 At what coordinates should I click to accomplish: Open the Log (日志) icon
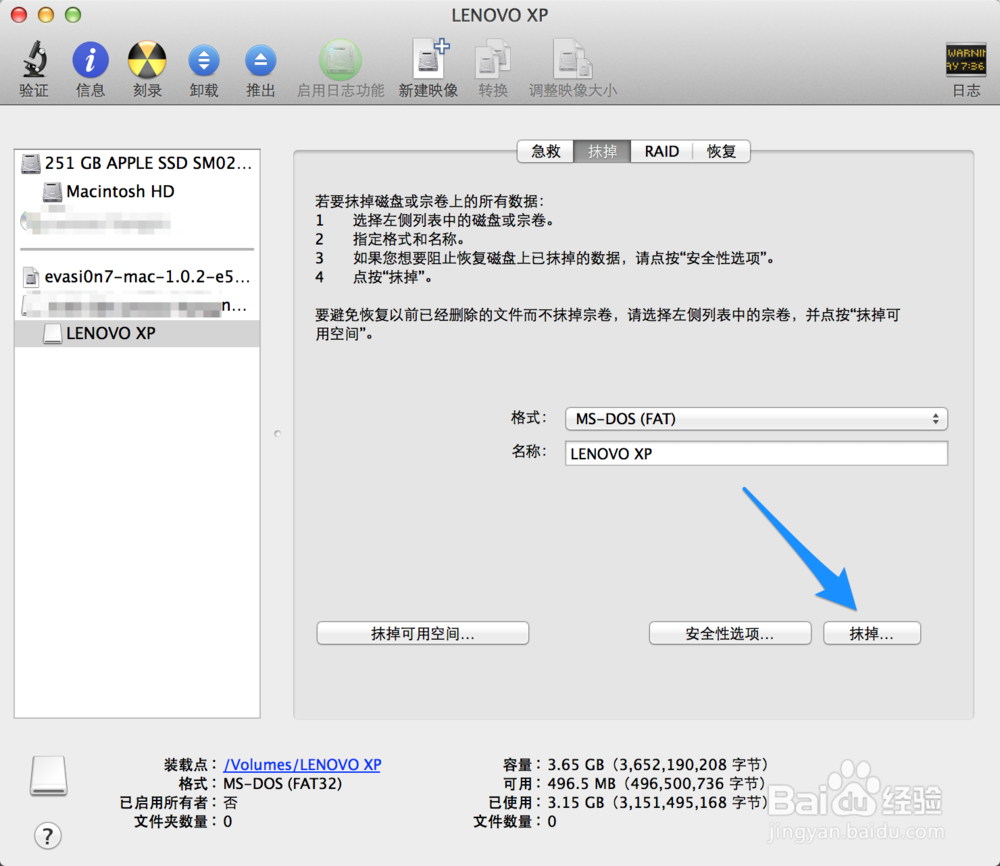(x=966, y=60)
